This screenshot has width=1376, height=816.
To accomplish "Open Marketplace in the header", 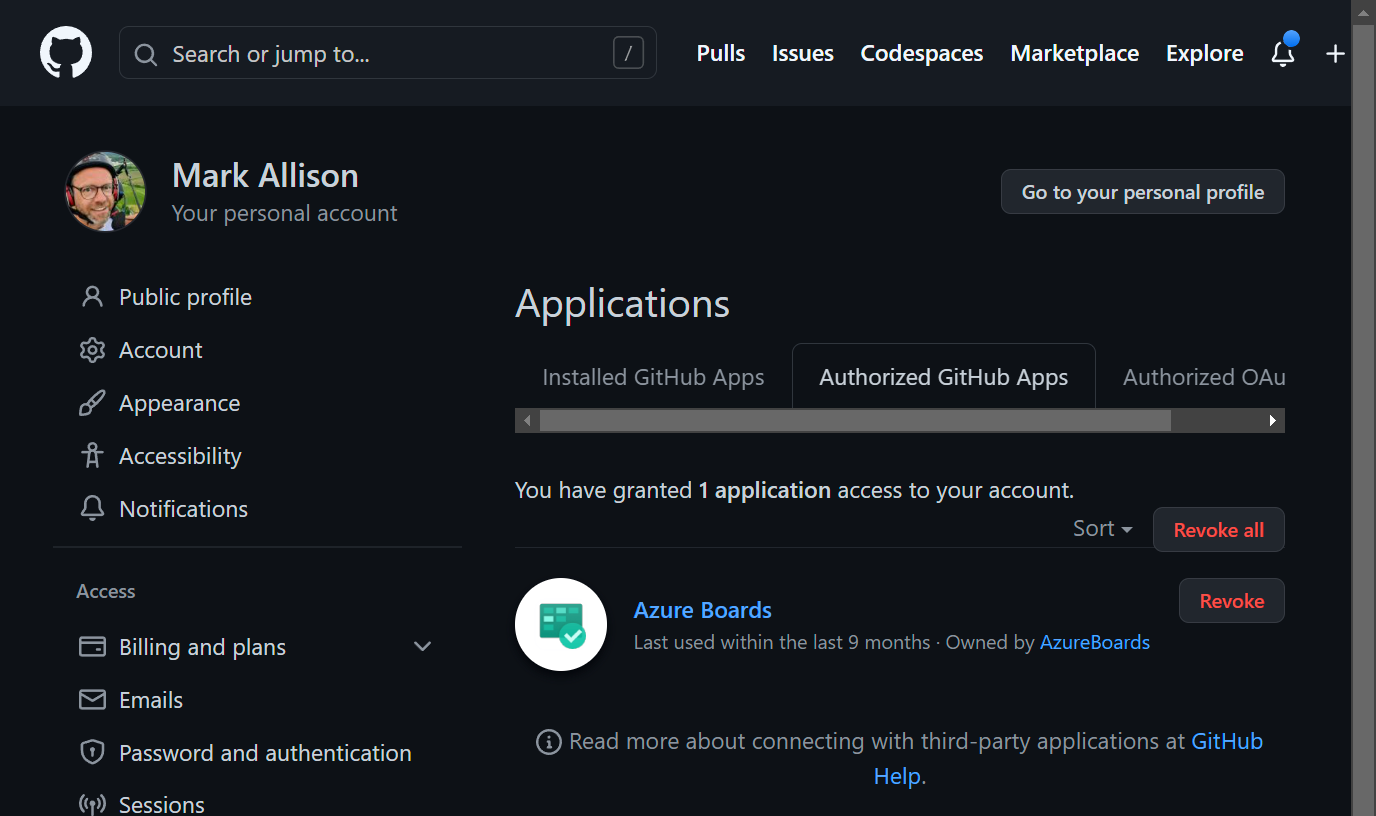I will click(1075, 54).
